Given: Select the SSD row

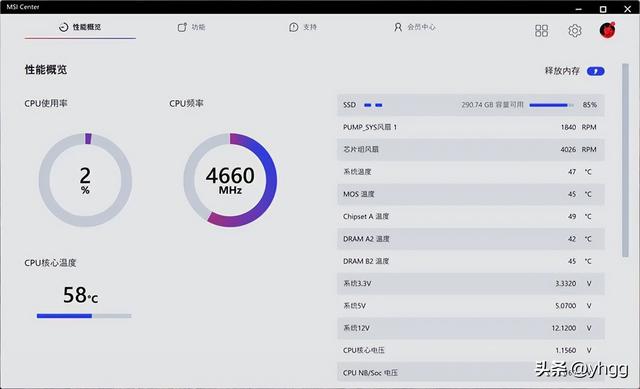Looking at the screenshot, I should tap(471, 105).
